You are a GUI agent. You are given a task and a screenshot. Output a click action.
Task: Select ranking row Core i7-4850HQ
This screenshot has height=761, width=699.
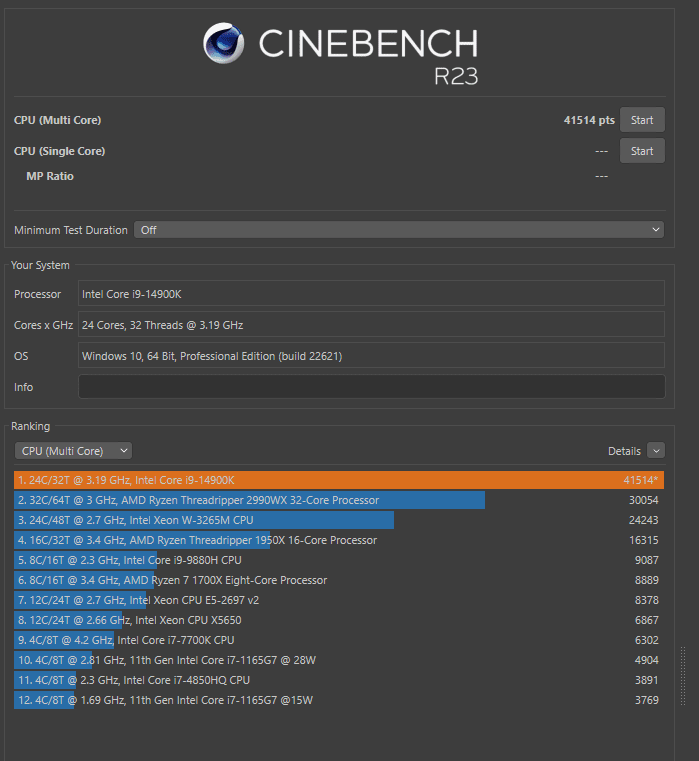(339, 680)
